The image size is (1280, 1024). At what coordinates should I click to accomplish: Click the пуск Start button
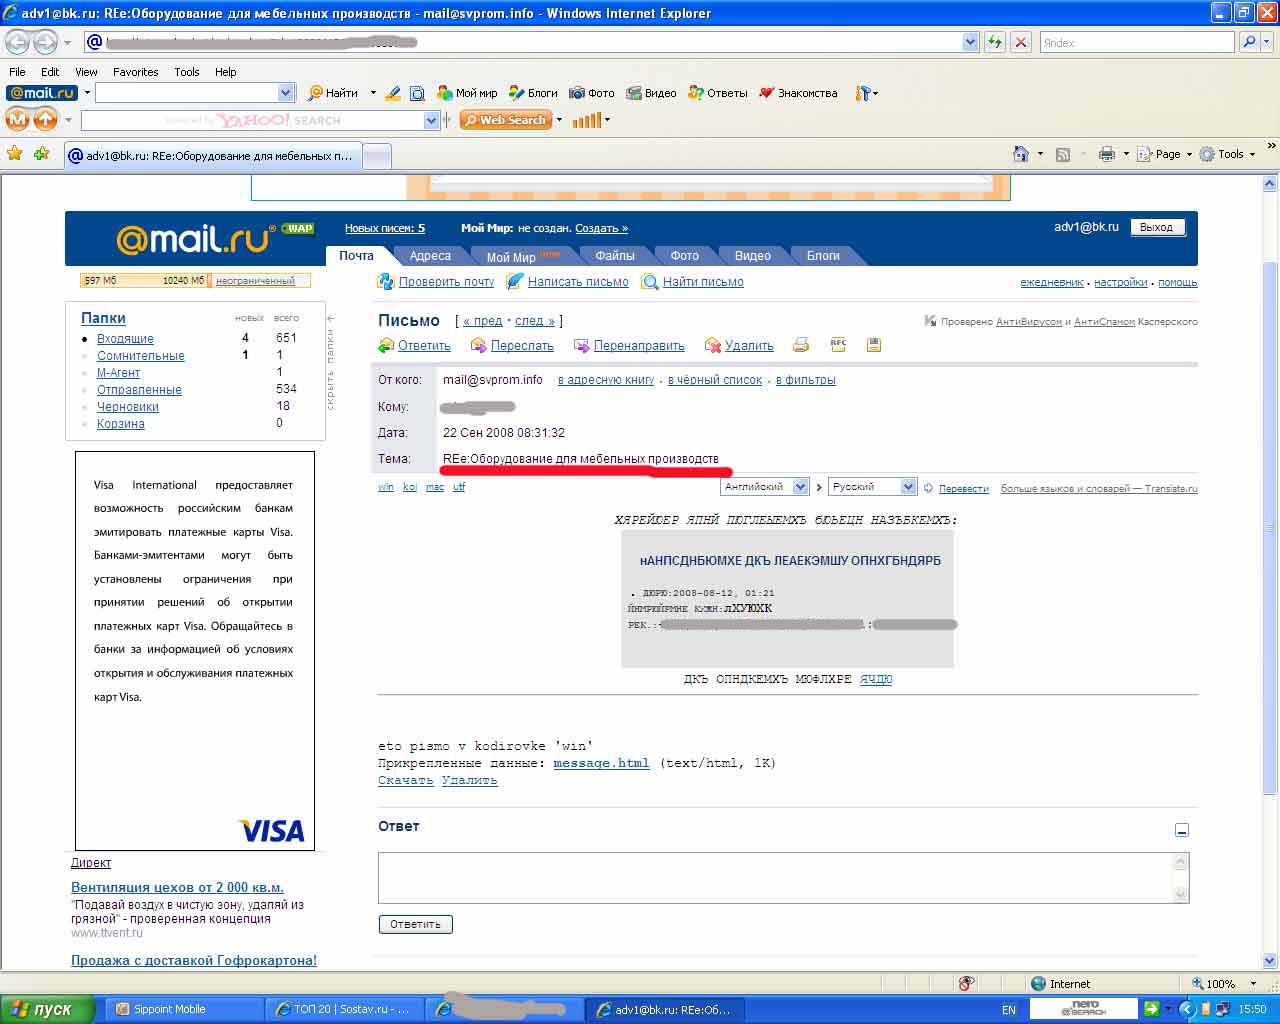click(48, 1009)
